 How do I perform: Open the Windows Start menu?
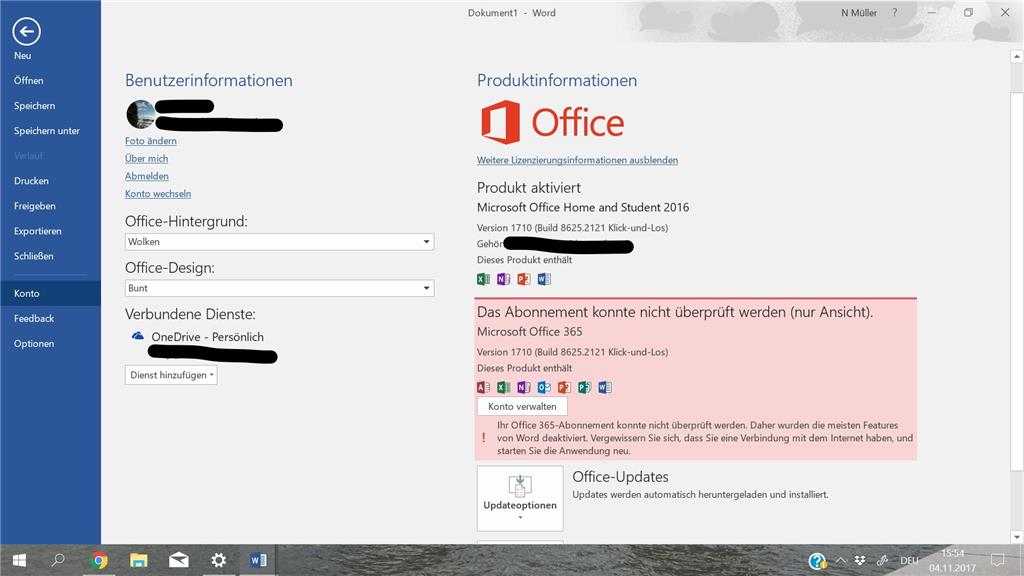tap(20, 560)
